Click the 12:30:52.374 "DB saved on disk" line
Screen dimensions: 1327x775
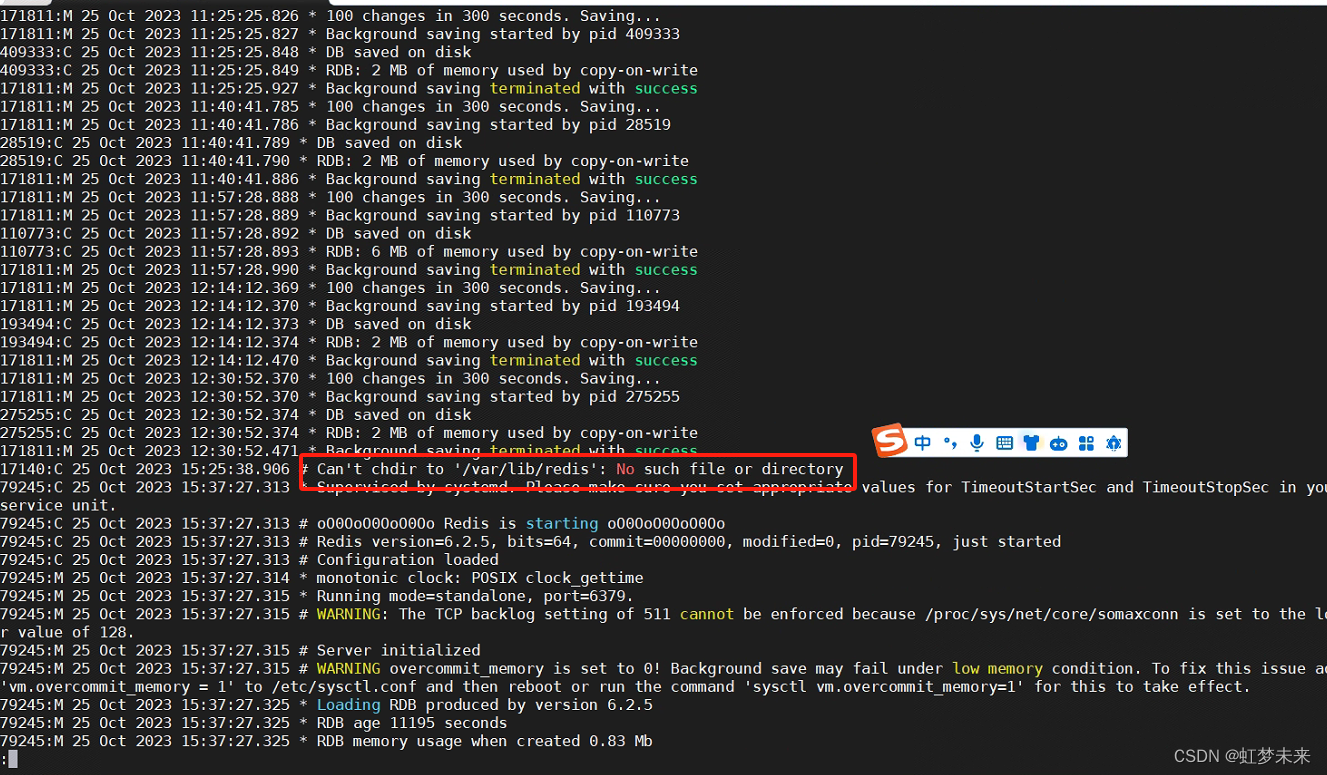click(236, 414)
